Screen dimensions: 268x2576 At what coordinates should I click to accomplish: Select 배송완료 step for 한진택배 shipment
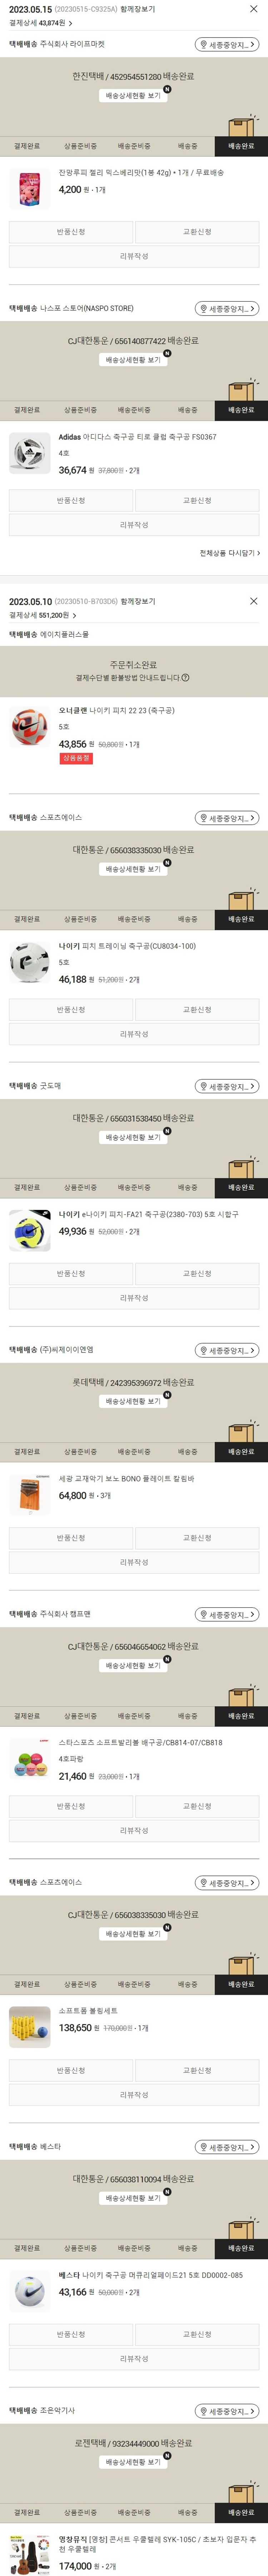[241, 146]
